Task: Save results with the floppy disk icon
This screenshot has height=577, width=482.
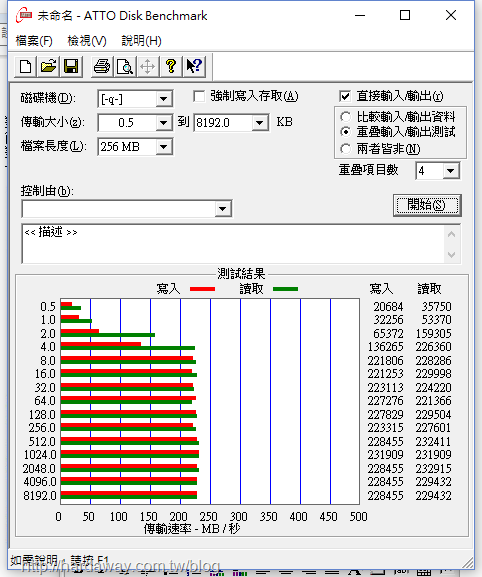Action: click(x=71, y=67)
